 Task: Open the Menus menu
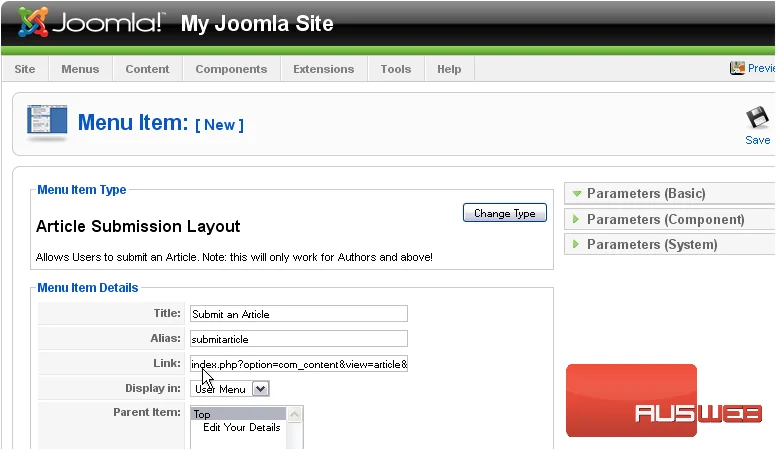[80, 69]
